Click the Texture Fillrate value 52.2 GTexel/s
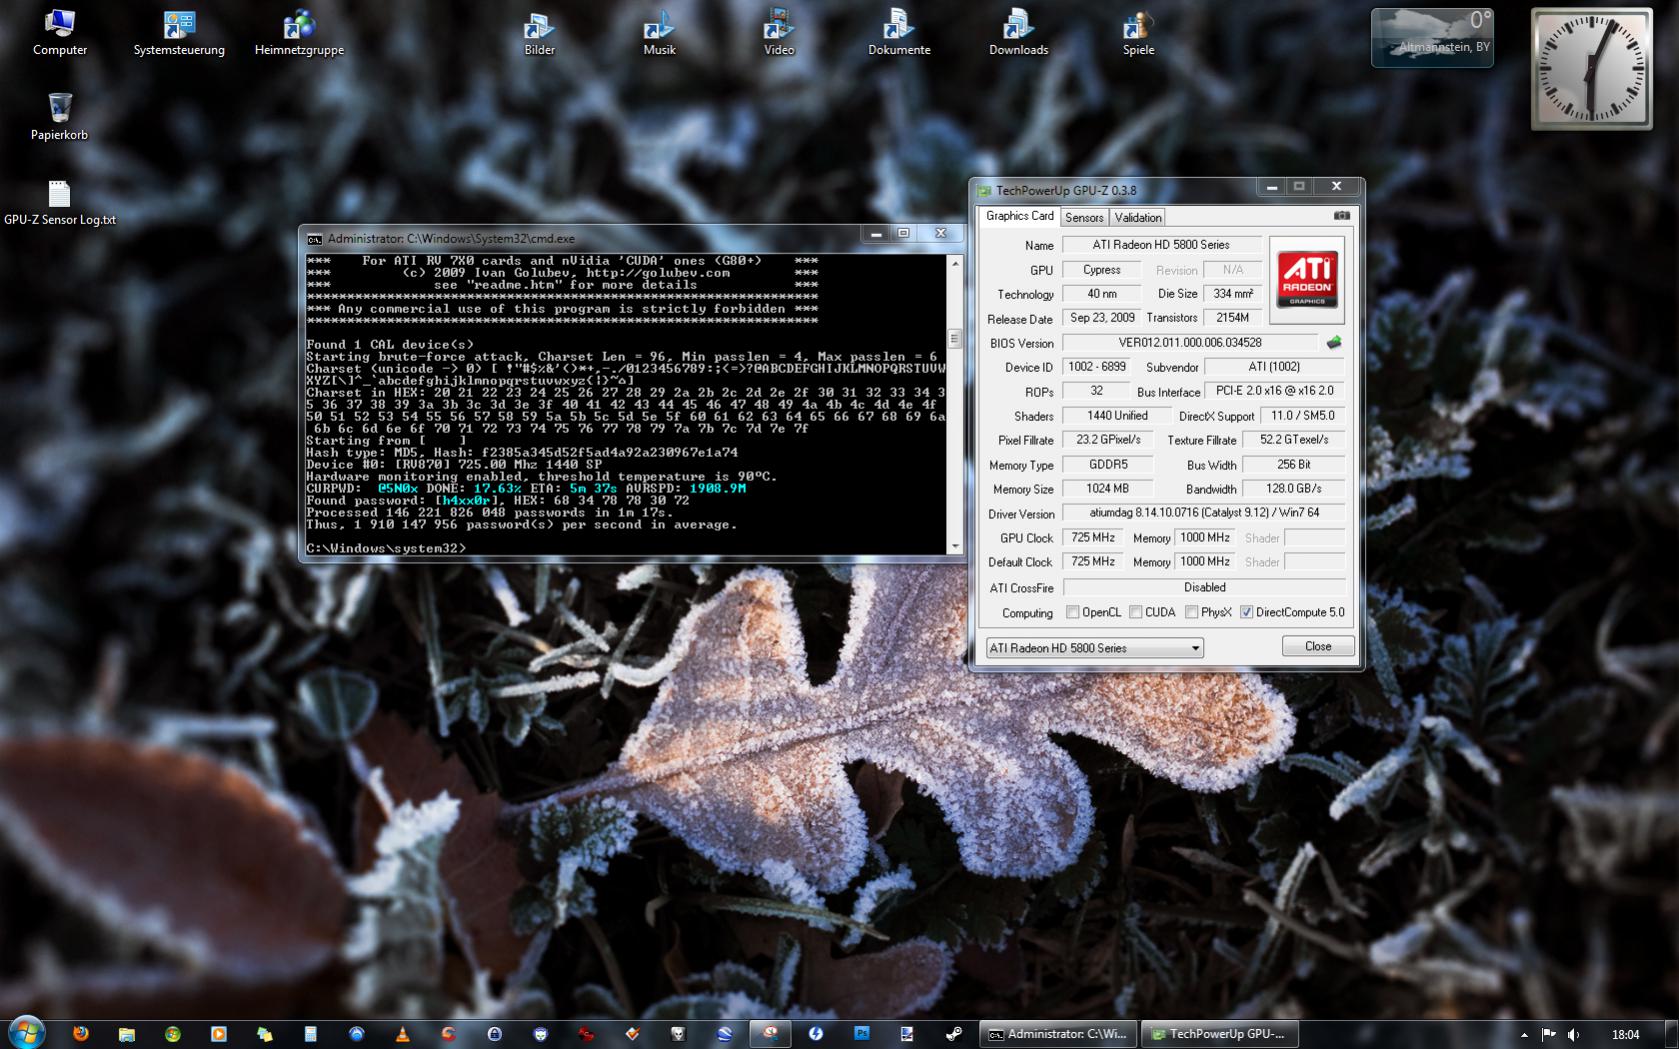 point(1294,440)
